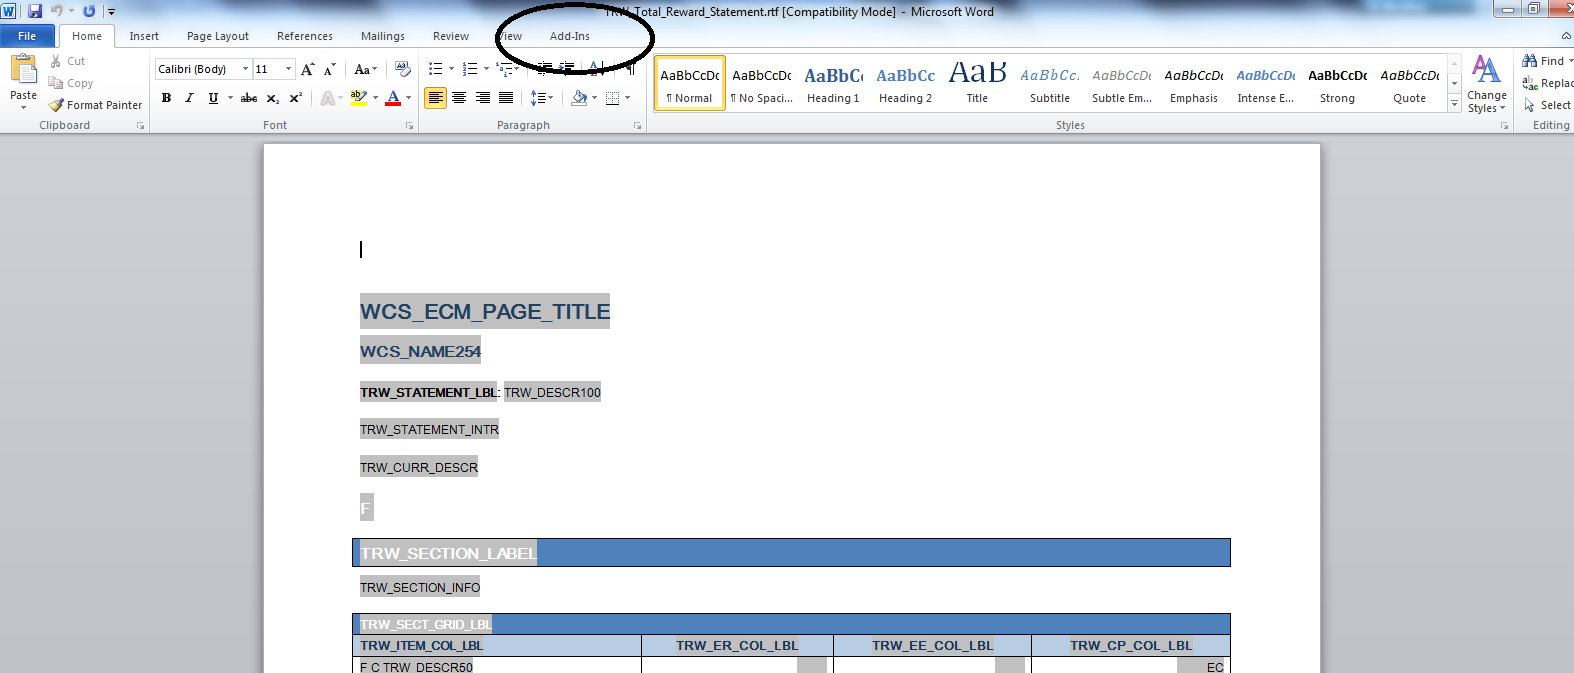Toggle Justify text alignment
The width and height of the screenshot is (1574, 673).
[x=506, y=98]
